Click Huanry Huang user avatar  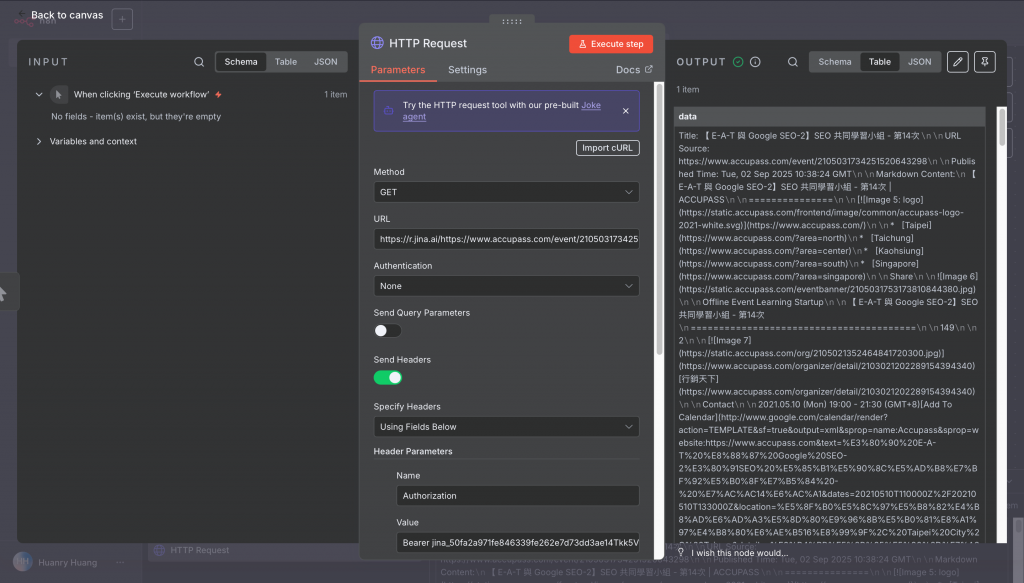tap(23, 561)
